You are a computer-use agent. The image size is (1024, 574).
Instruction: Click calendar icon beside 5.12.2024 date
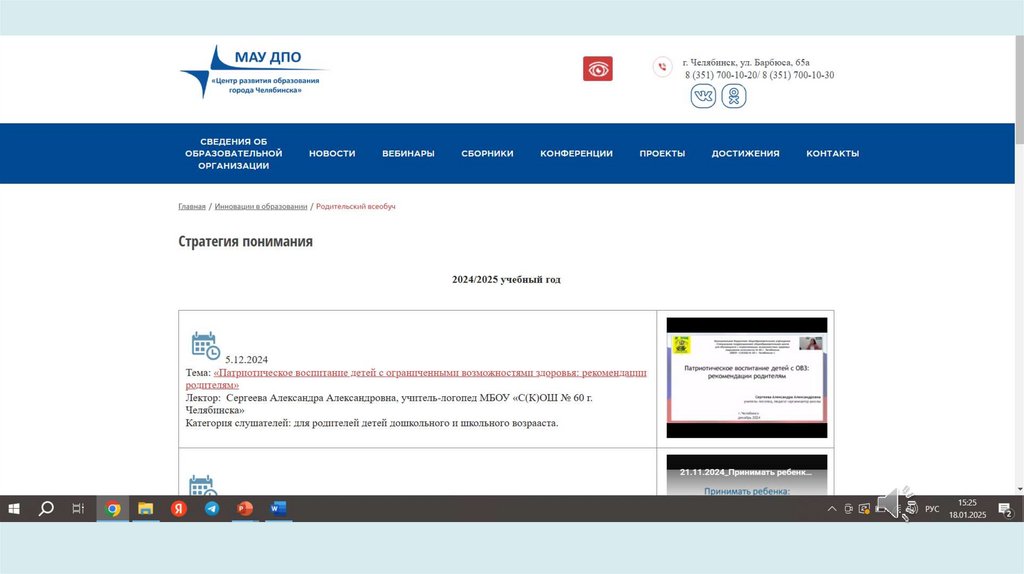[204, 345]
